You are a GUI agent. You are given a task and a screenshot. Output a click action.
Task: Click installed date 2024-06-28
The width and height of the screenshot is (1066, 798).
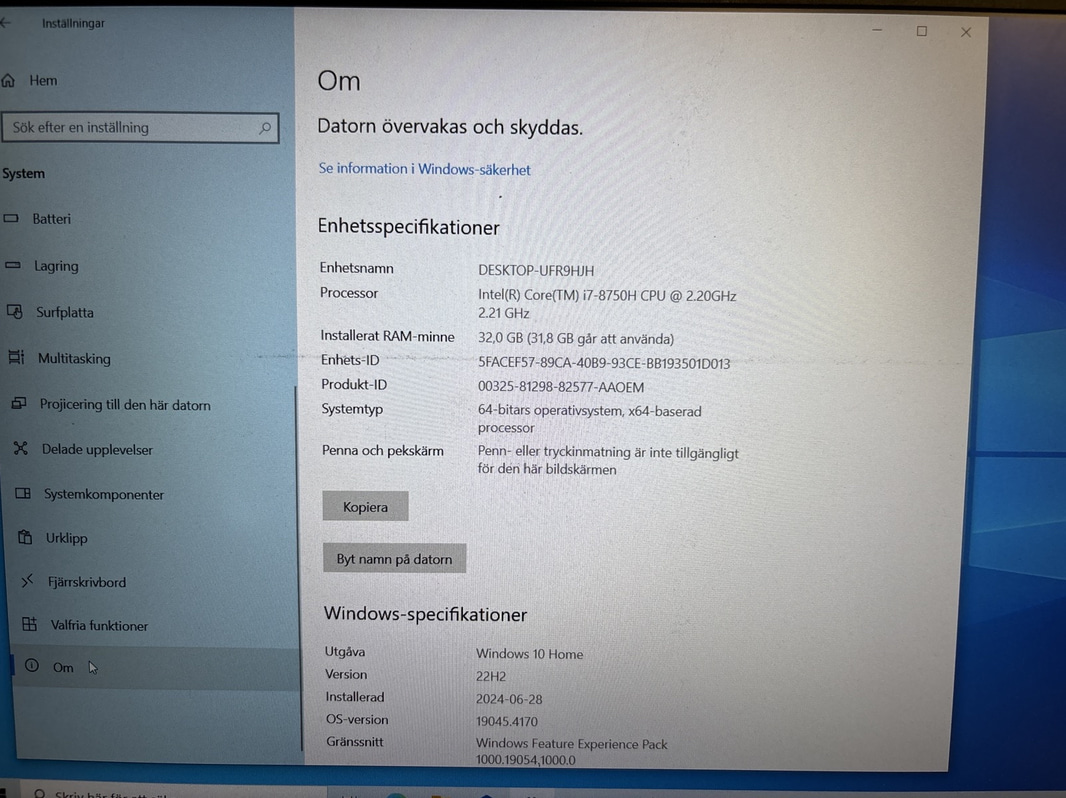coord(509,699)
